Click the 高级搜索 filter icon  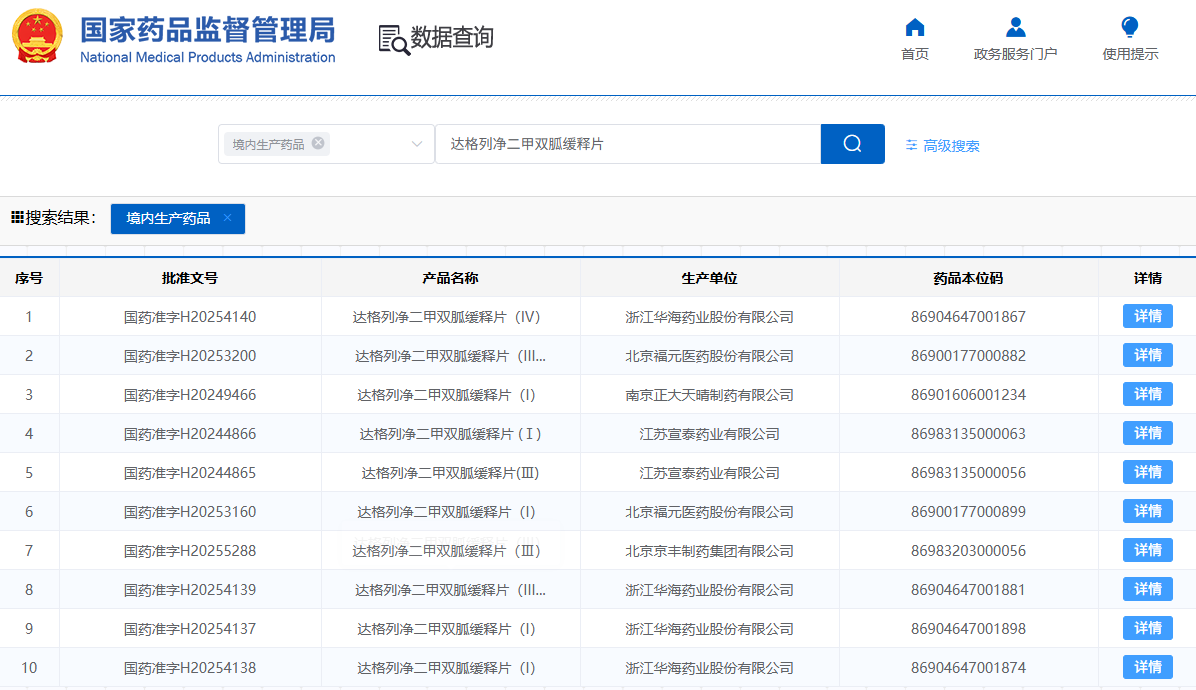pos(911,145)
